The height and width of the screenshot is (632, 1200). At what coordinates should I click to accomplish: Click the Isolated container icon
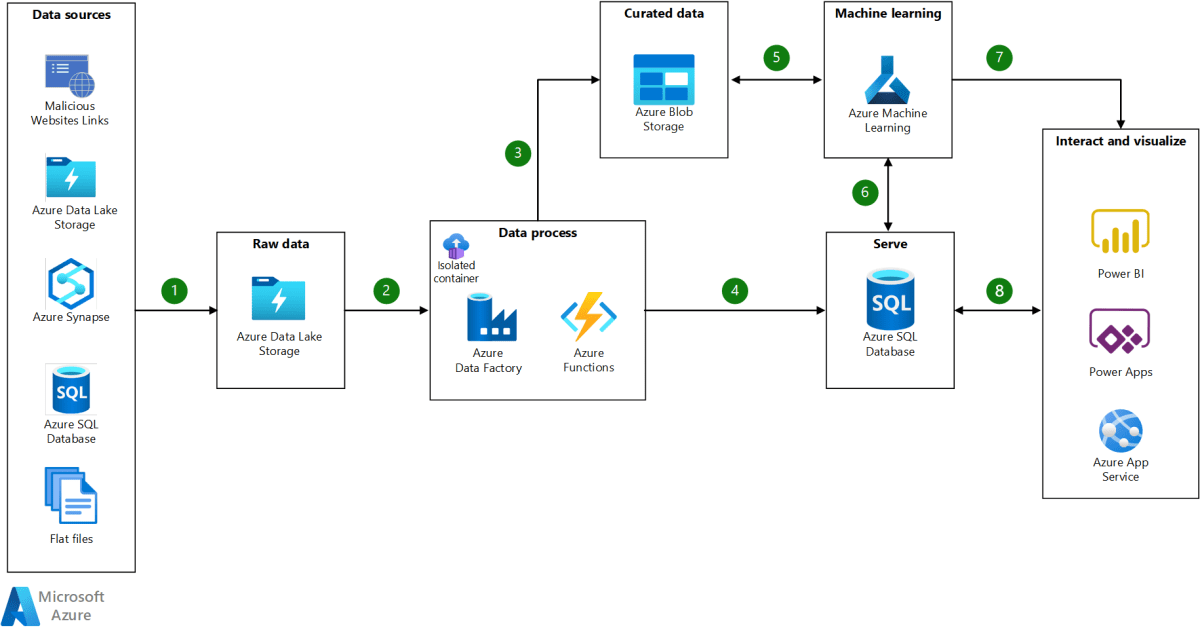[456, 245]
